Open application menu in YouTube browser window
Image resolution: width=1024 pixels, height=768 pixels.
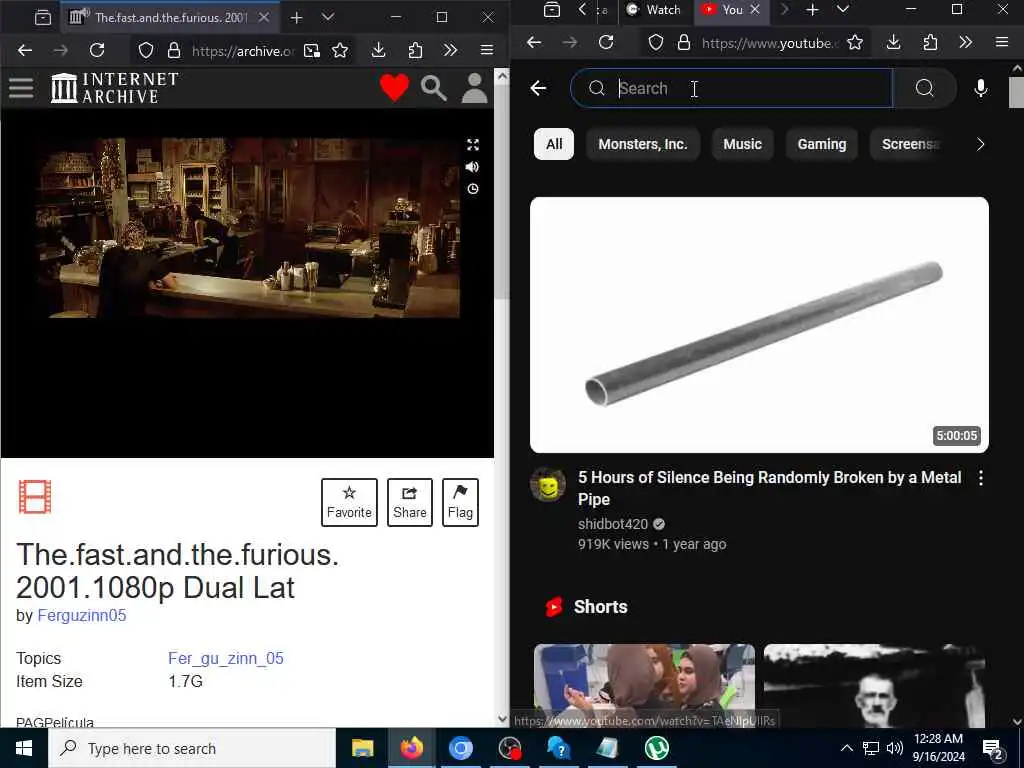(1002, 43)
